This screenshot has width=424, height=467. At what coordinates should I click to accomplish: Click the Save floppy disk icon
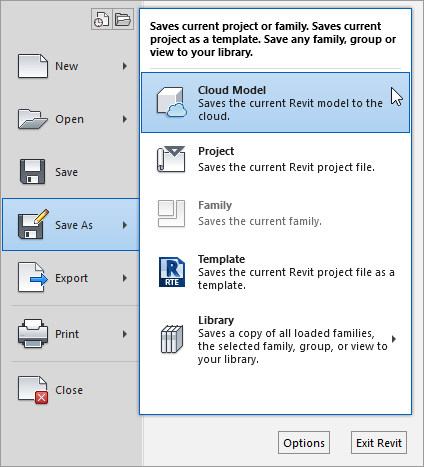(32, 172)
